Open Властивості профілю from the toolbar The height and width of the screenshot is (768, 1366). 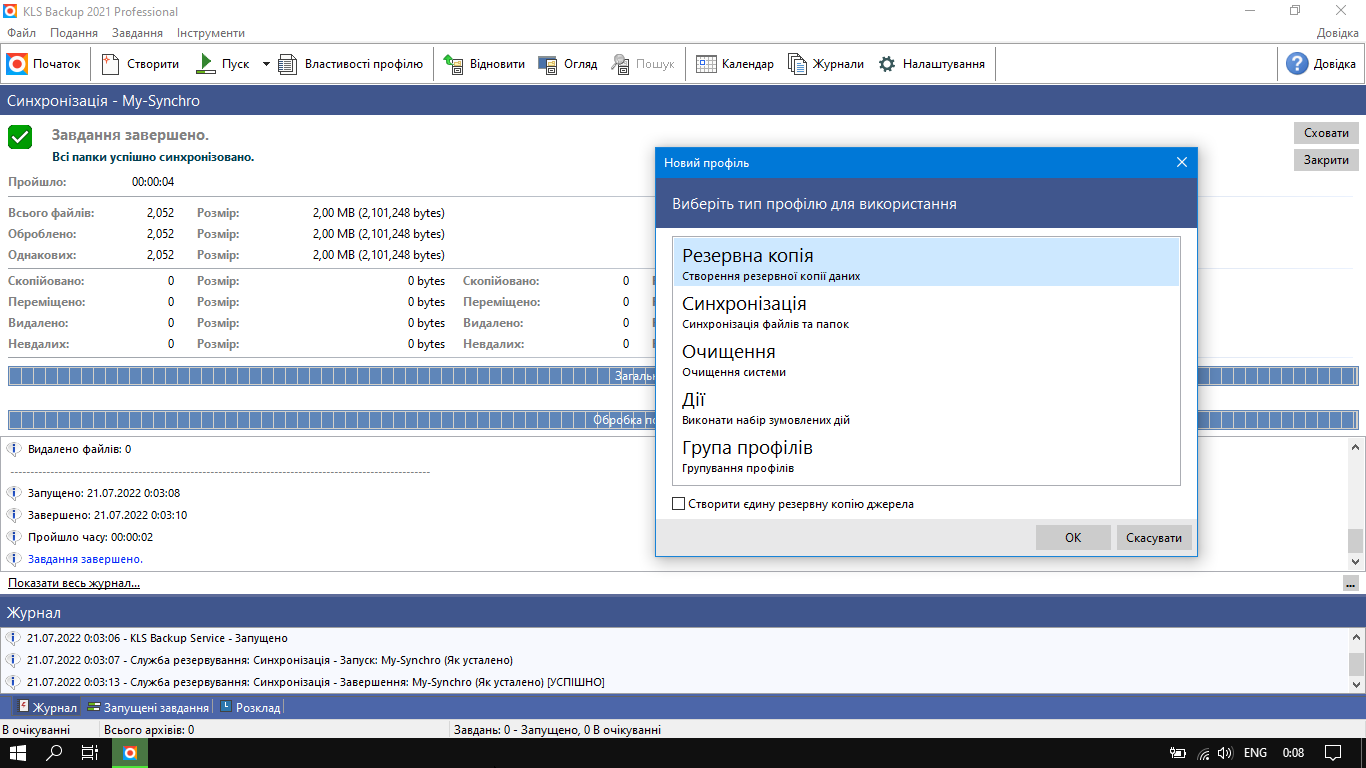351,64
